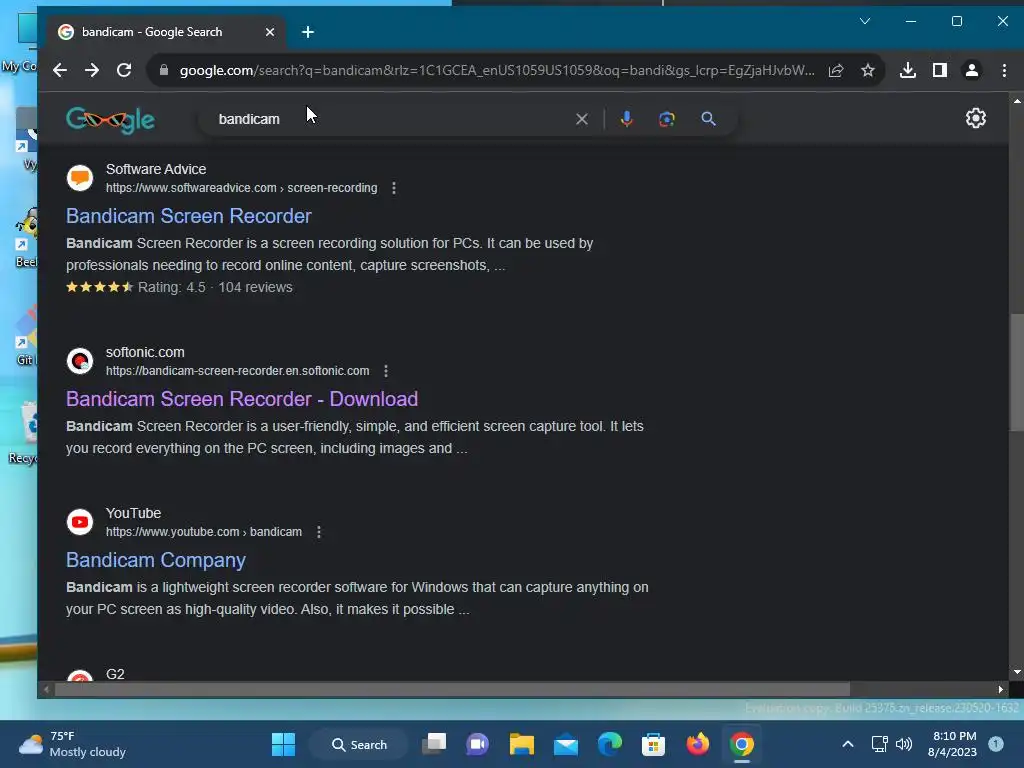Image resolution: width=1024 pixels, height=768 pixels.
Task: Click the vertical scrollbar thumb
Action: (x=1016, y=372)
